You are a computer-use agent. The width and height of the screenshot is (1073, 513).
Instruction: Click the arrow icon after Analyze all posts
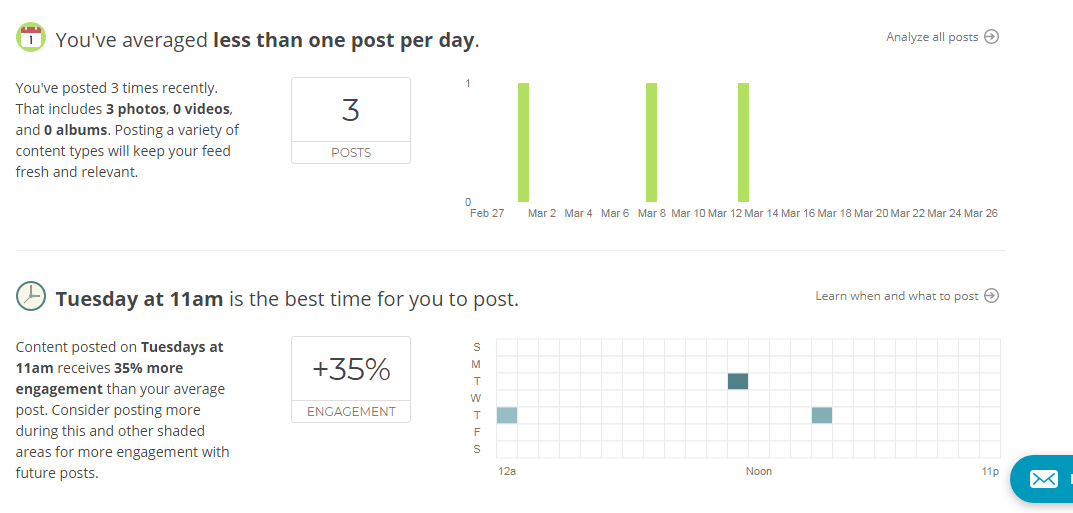tap(991, 37)
